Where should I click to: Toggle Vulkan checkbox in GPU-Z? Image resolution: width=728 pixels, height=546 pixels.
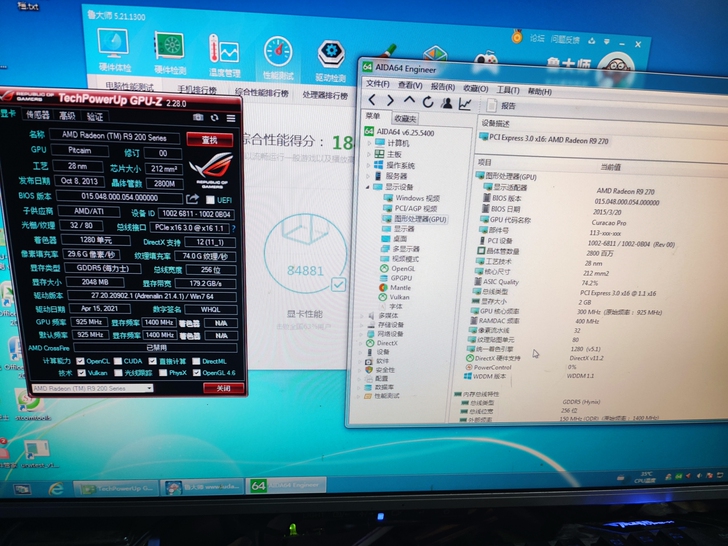point(82,373)
